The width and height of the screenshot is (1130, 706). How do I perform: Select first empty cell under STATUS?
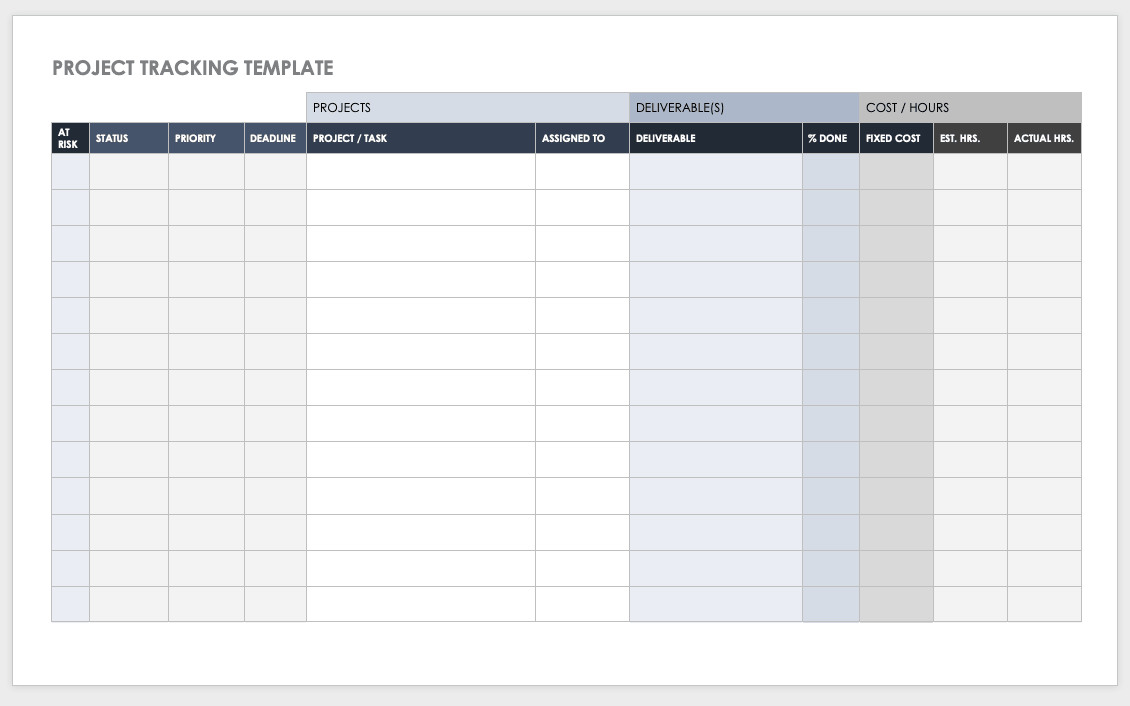coord(128,171)
